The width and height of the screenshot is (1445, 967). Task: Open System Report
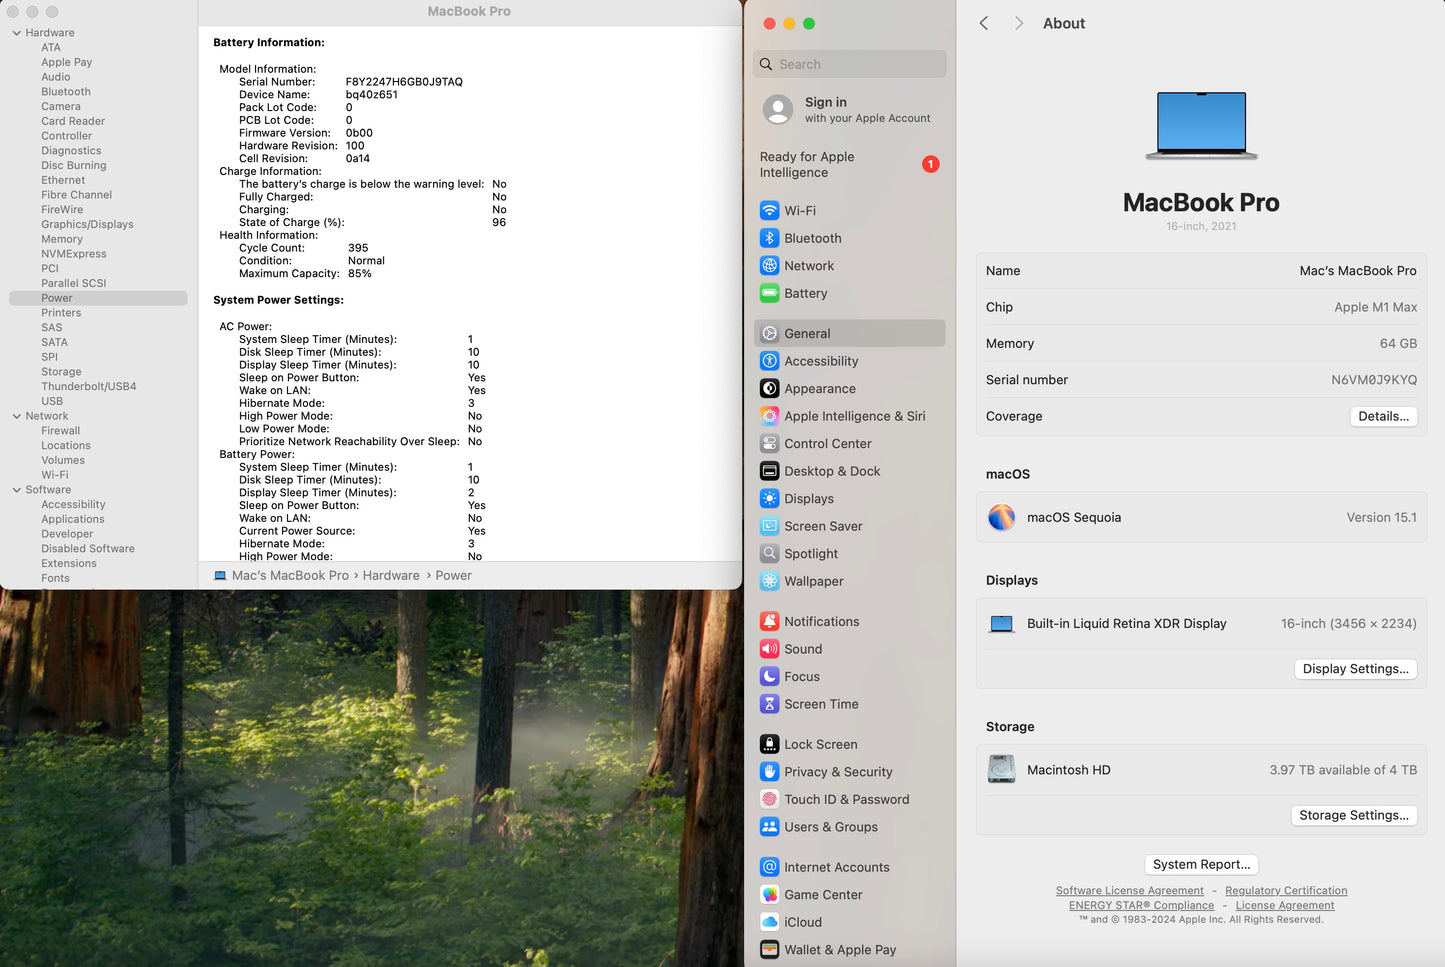tap(1200, 864)
